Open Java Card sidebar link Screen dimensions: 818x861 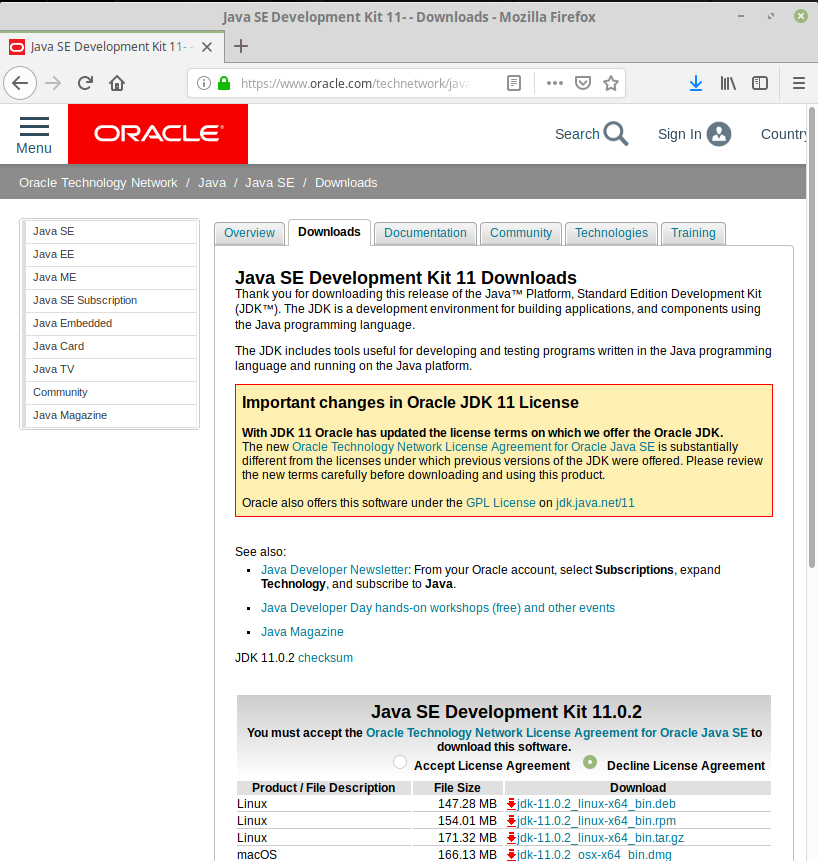click(110, 347)
